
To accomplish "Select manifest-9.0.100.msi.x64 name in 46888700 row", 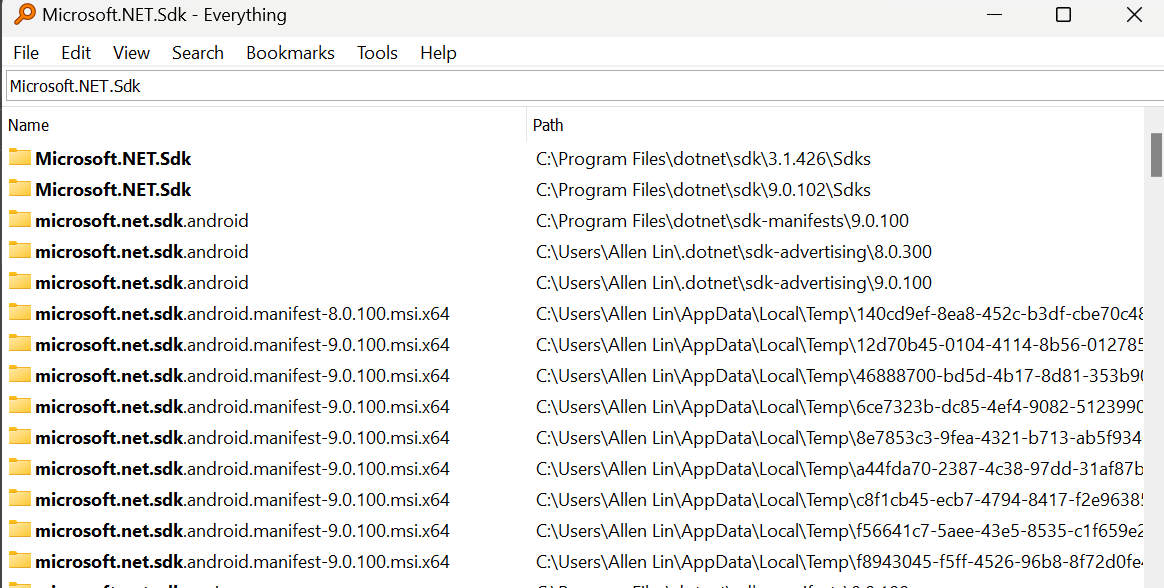I will coord(242,376).
